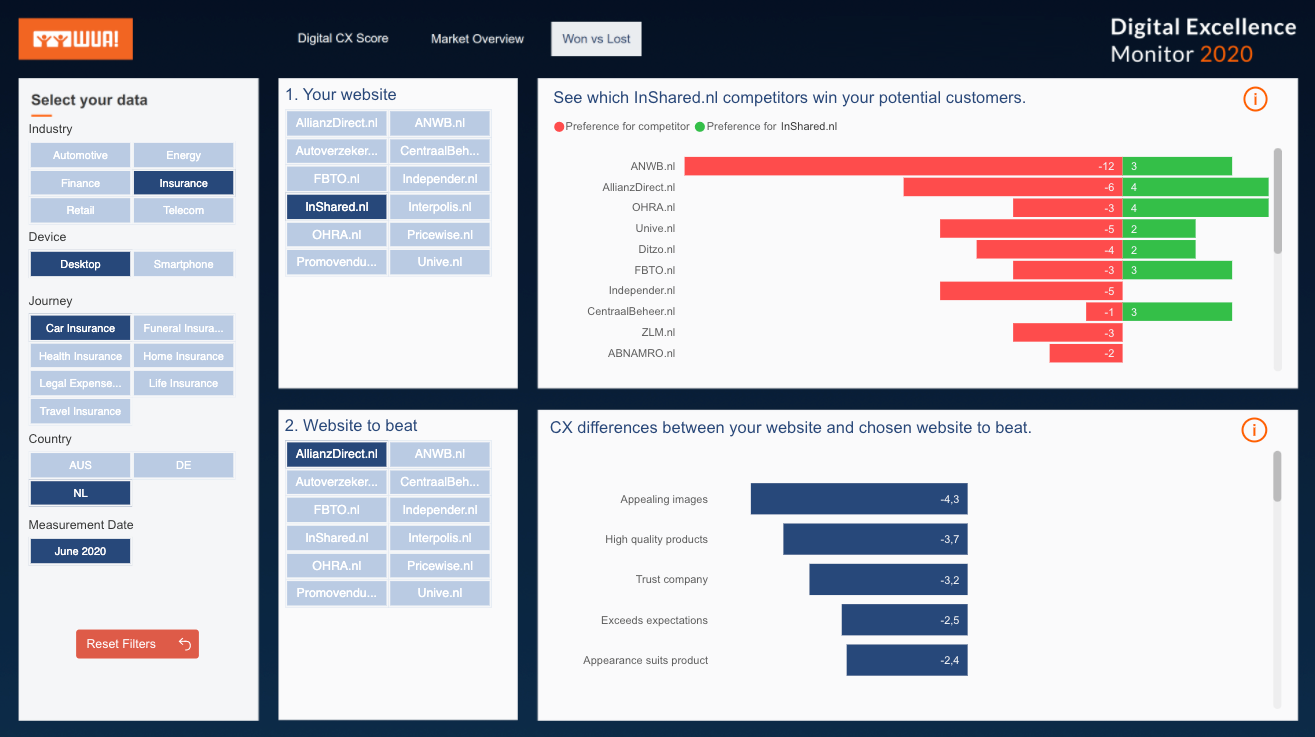Screen dimensions: 1315x737
Task: Click Appearance suits product label
Action: (646, 660)
